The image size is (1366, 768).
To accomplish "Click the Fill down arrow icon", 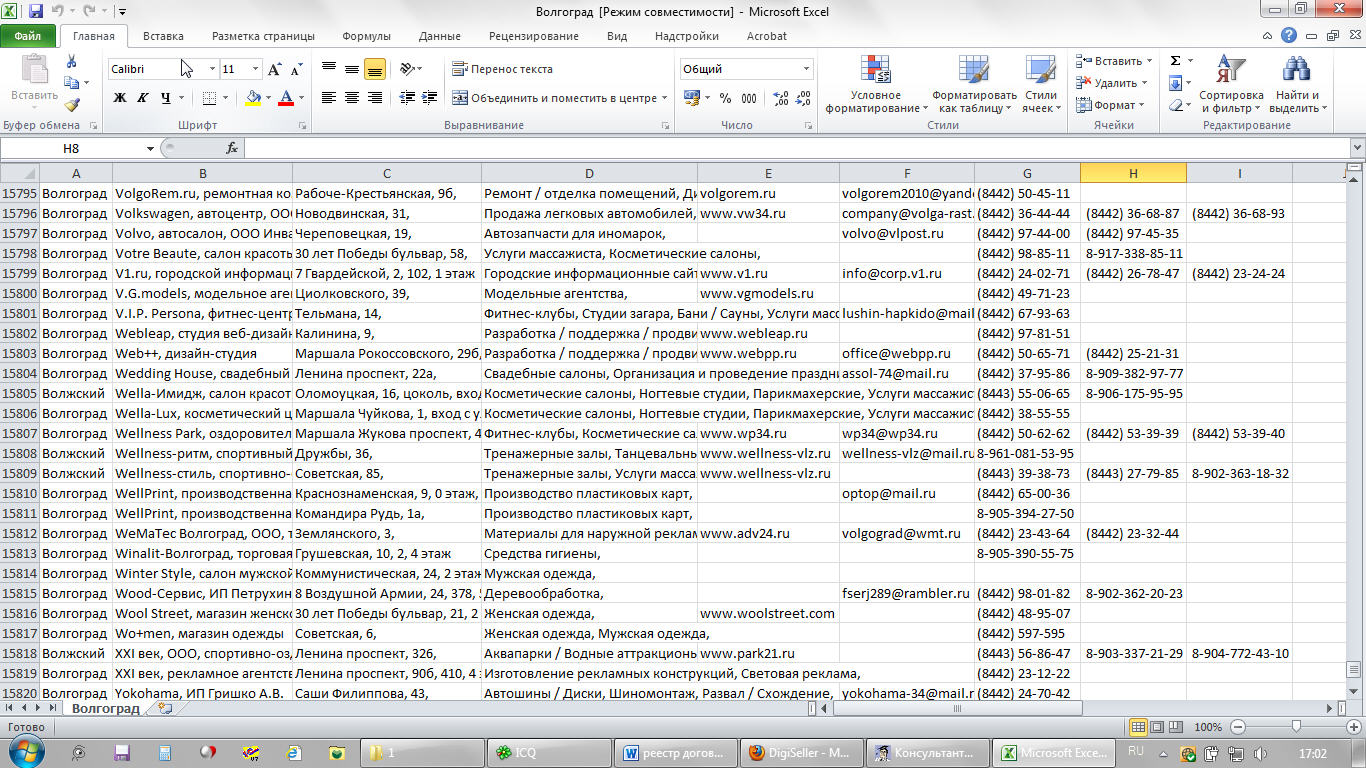I will click(x=1176, y=83).
